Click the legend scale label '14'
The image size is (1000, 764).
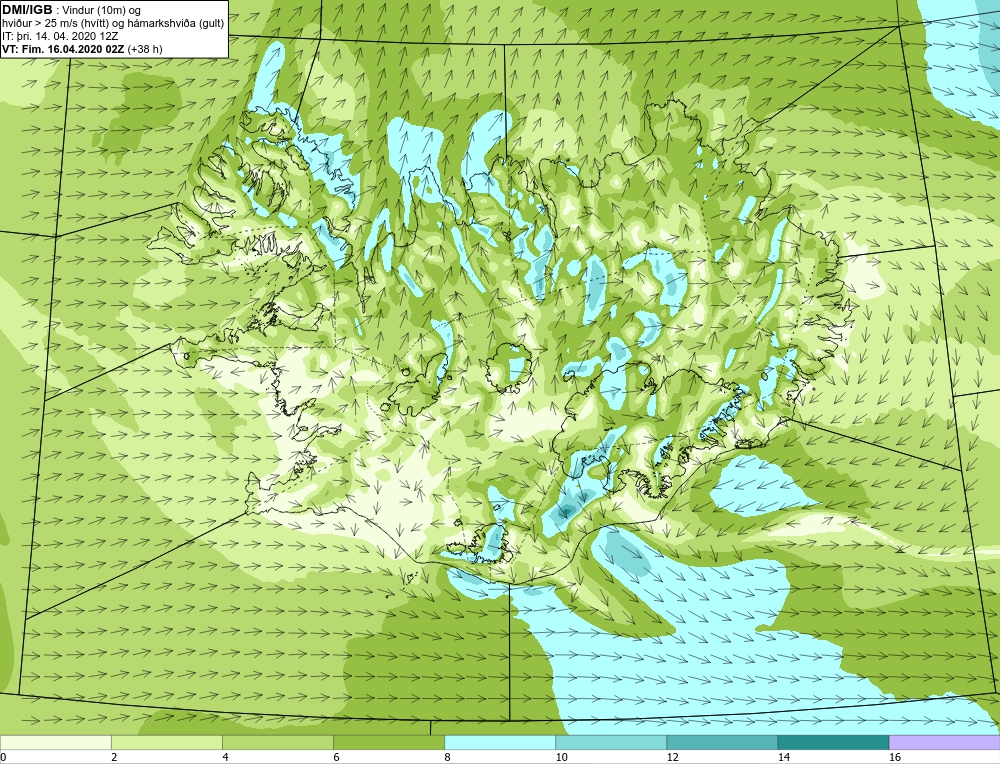point(783,757)
